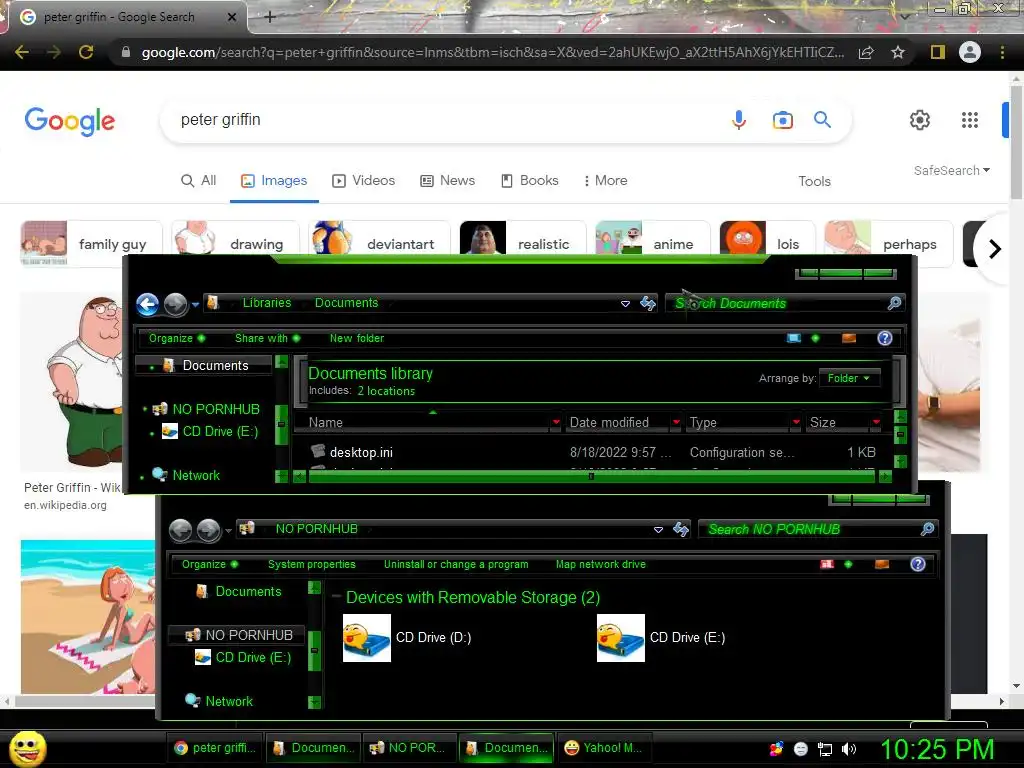Viewport: 1024px width, 768px height.
Task: Open Chrome three-dot menu
Action: pyautogui.click(x=1002, y=52)
